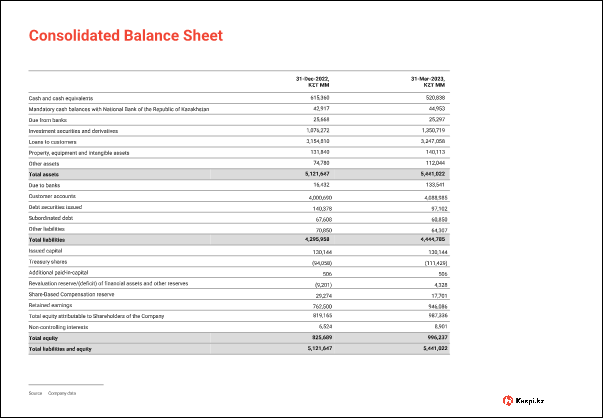Click the Consolidated Balance Sheet title

124,37
